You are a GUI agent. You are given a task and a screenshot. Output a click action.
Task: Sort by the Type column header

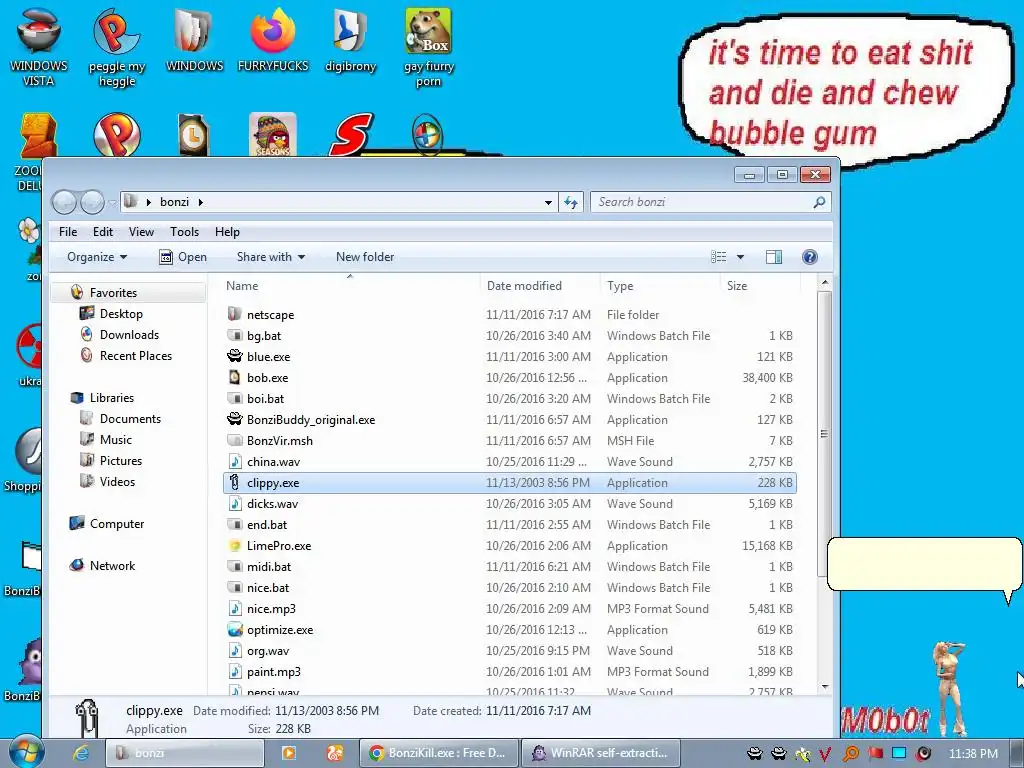pyautogui.click(x=660, y=286)
